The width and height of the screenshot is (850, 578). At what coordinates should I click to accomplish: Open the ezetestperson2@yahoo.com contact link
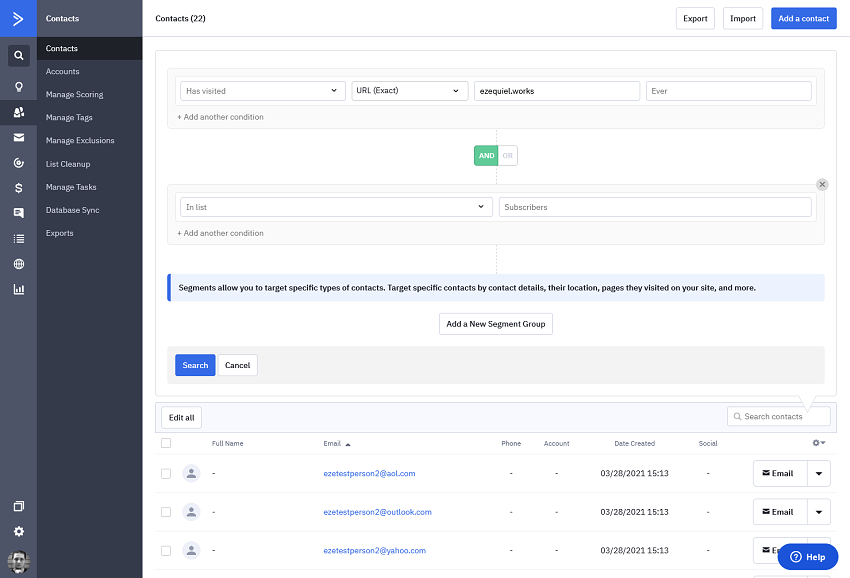click(x=375, y=550)
